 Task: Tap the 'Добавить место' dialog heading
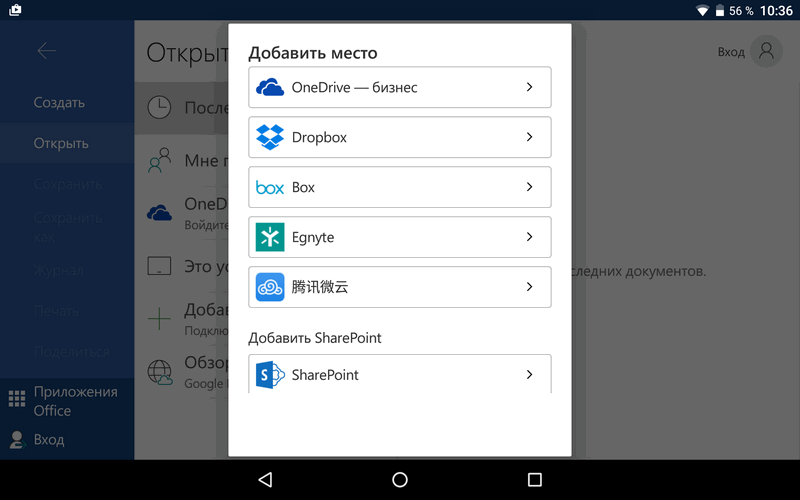[313, 53]
